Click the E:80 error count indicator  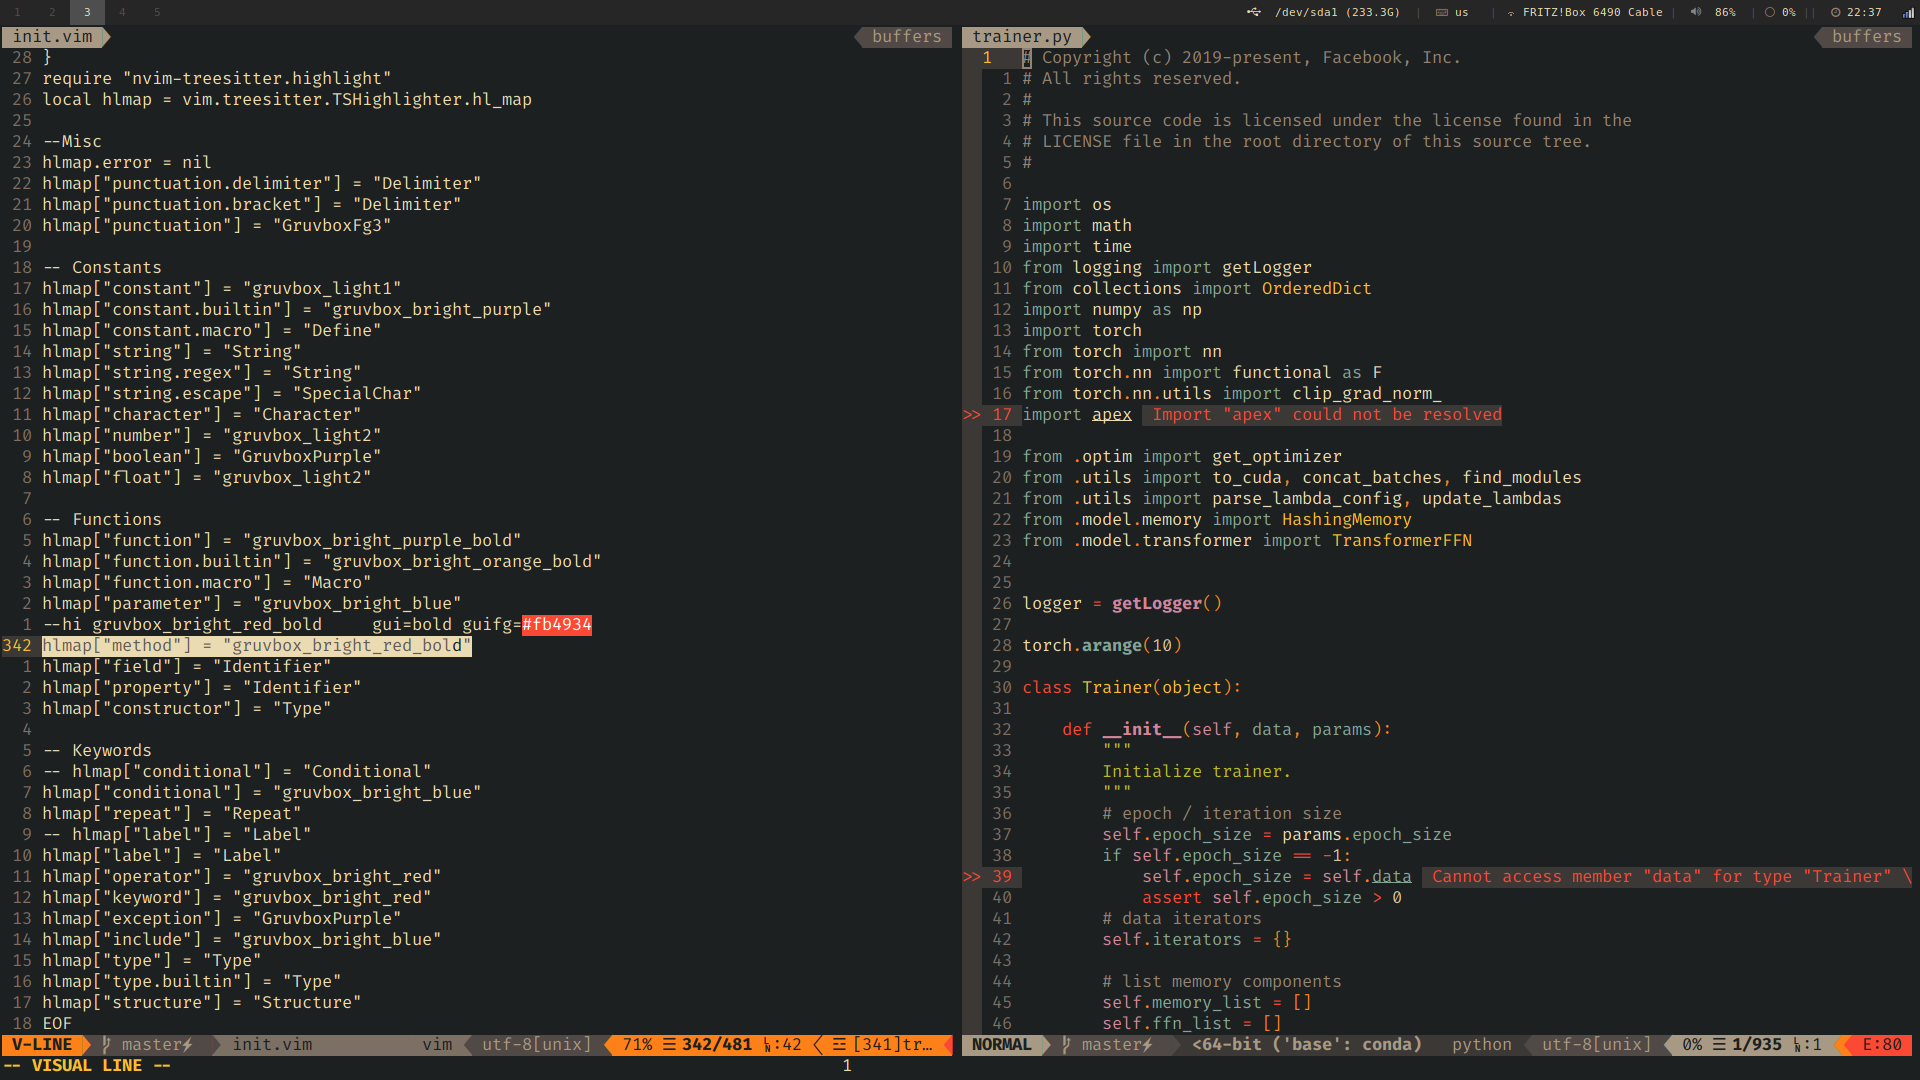click(1881, 1044)
